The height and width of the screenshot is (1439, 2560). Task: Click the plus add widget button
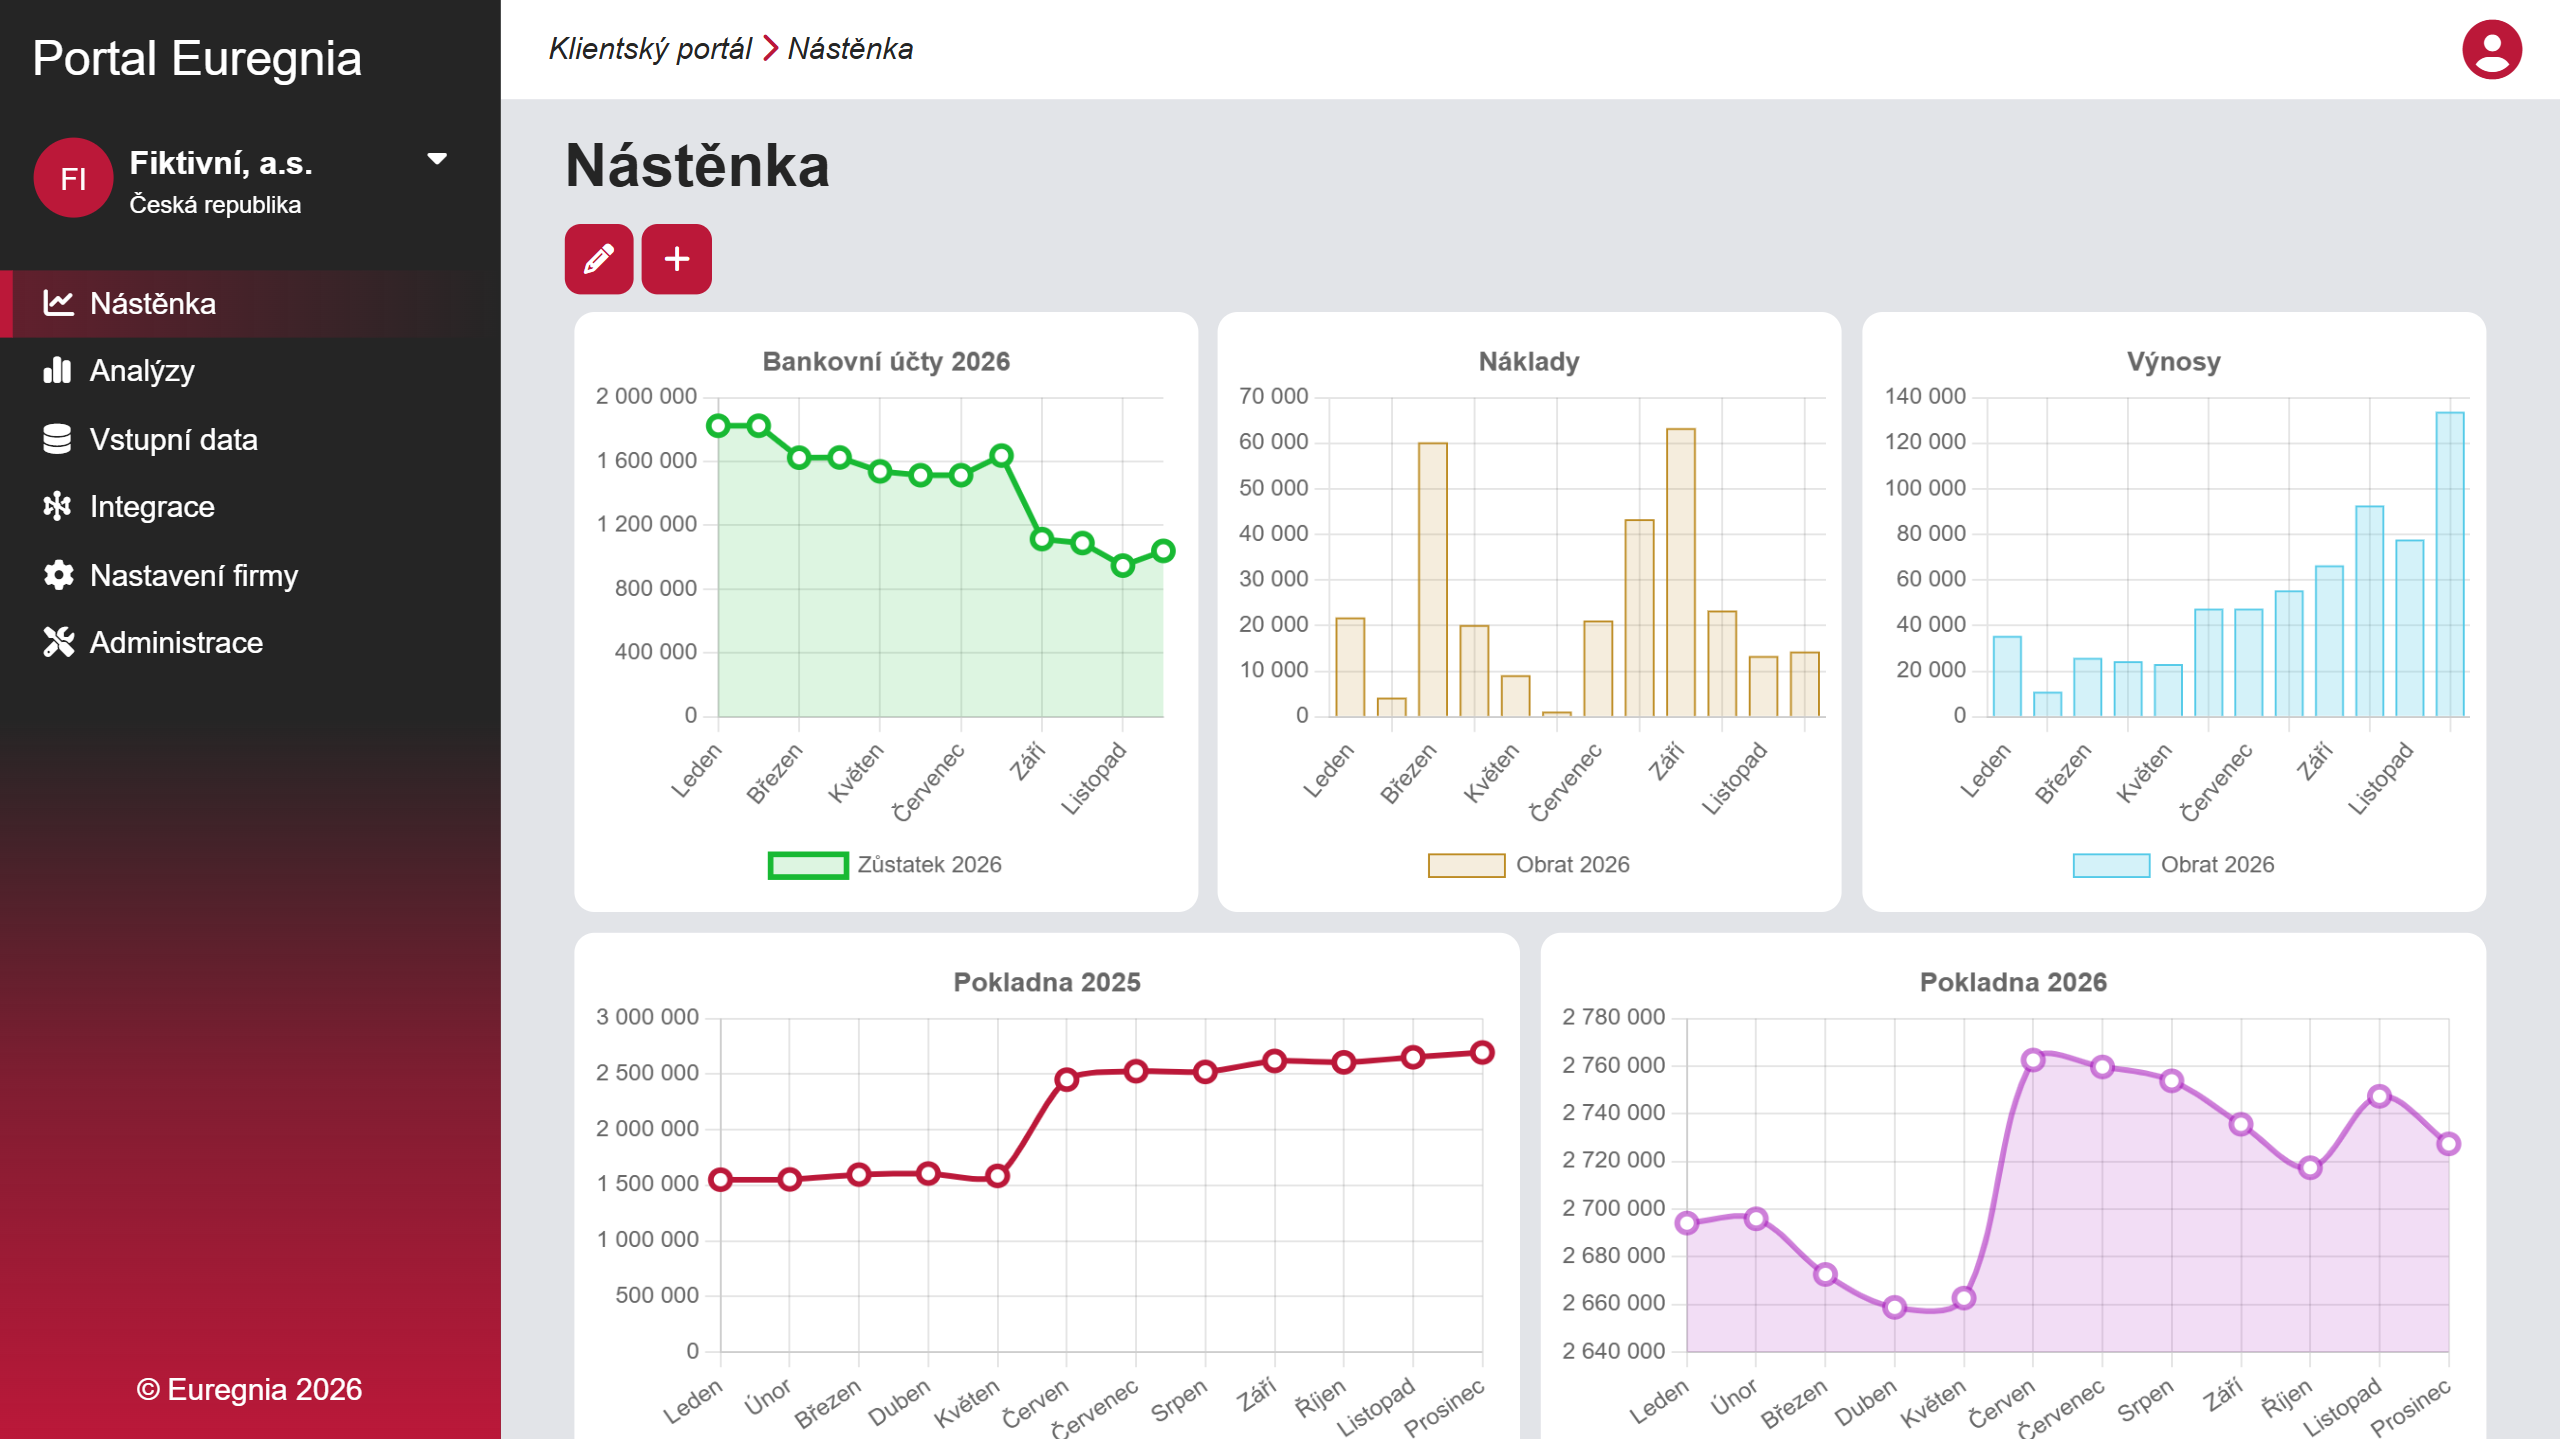677,259
